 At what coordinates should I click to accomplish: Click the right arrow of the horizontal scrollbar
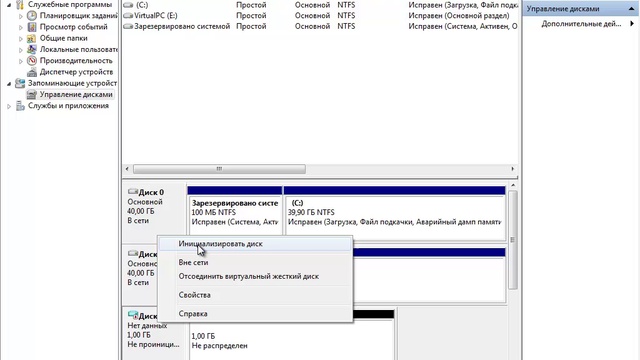click(x=513, y=169)
